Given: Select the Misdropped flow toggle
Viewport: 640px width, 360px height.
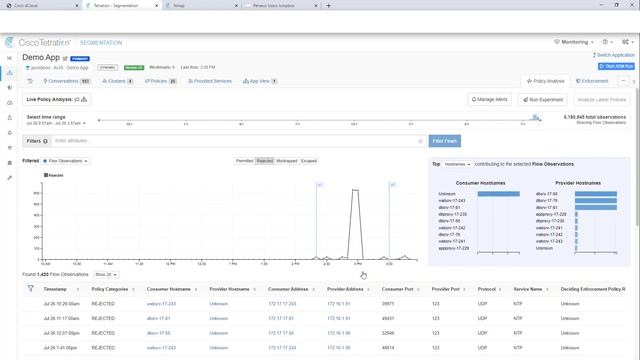Looking at the screenshot, I should click(287, 161).
